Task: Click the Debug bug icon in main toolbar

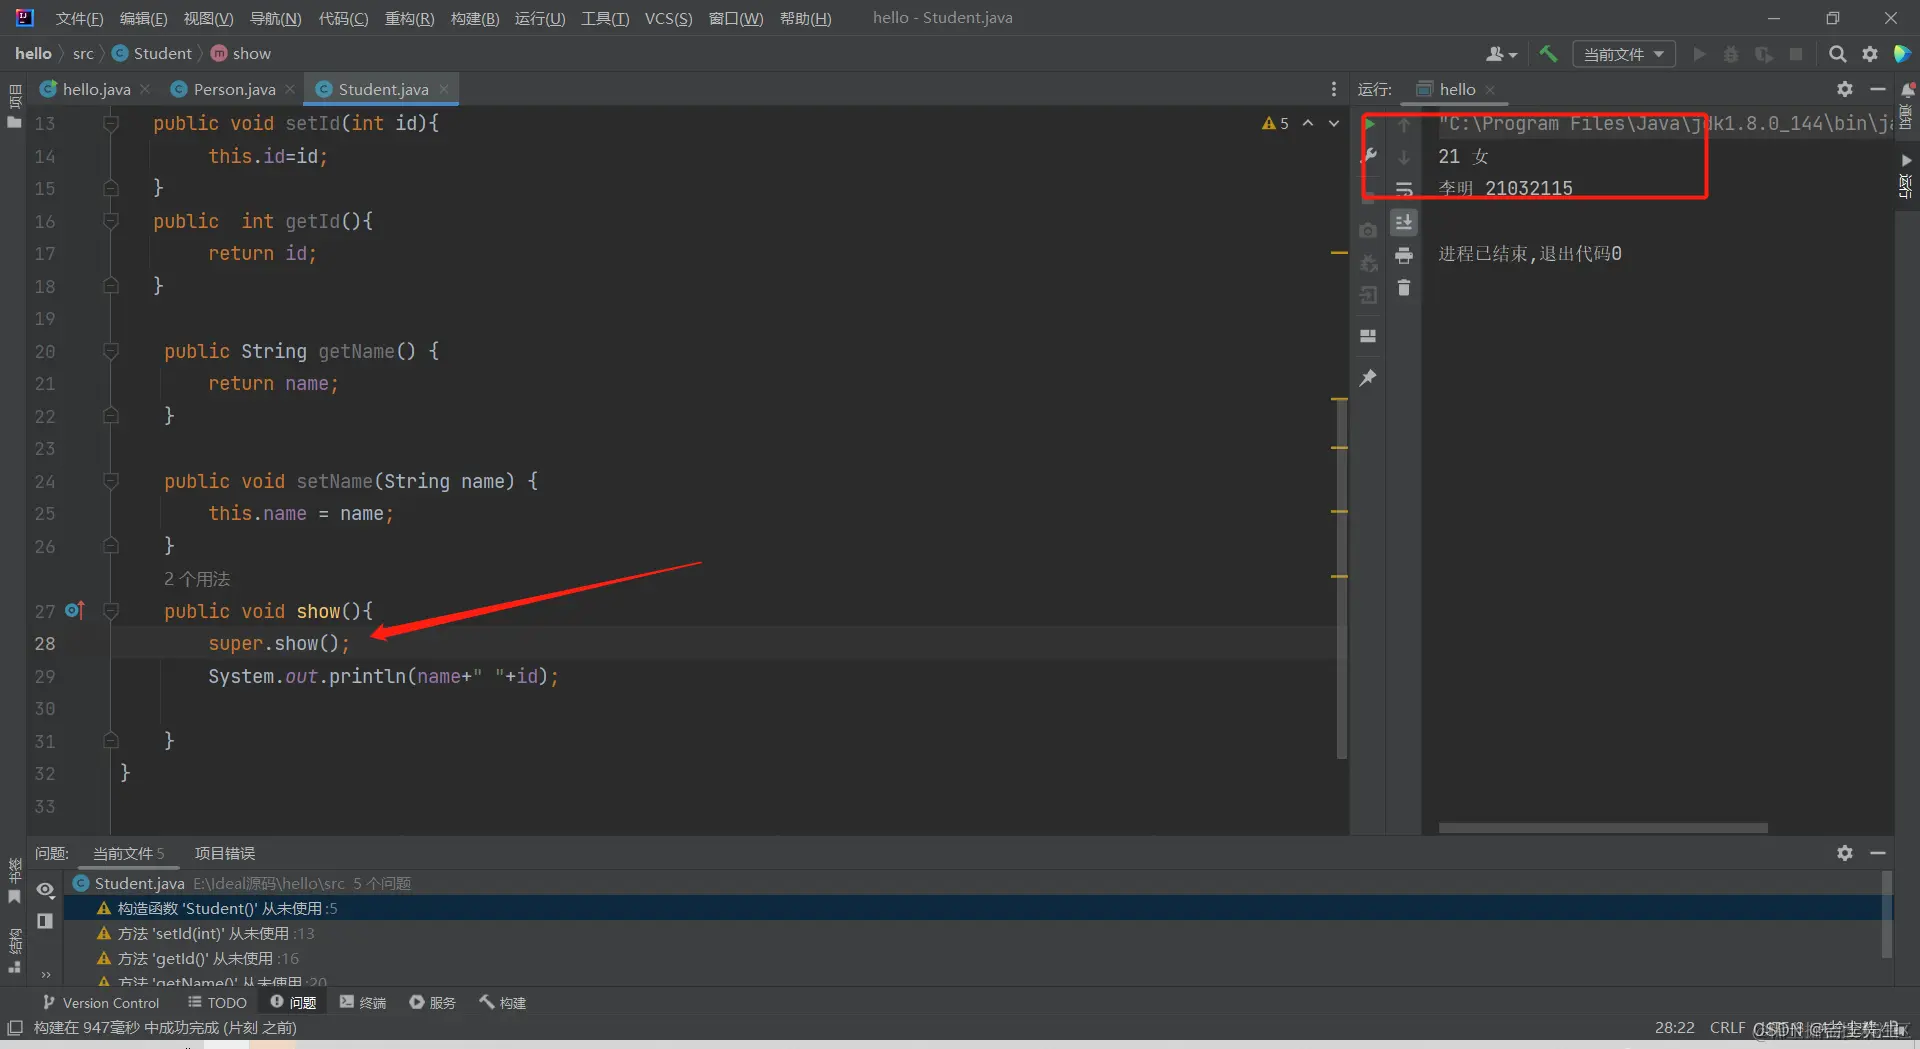Action: click(1731, 54)
